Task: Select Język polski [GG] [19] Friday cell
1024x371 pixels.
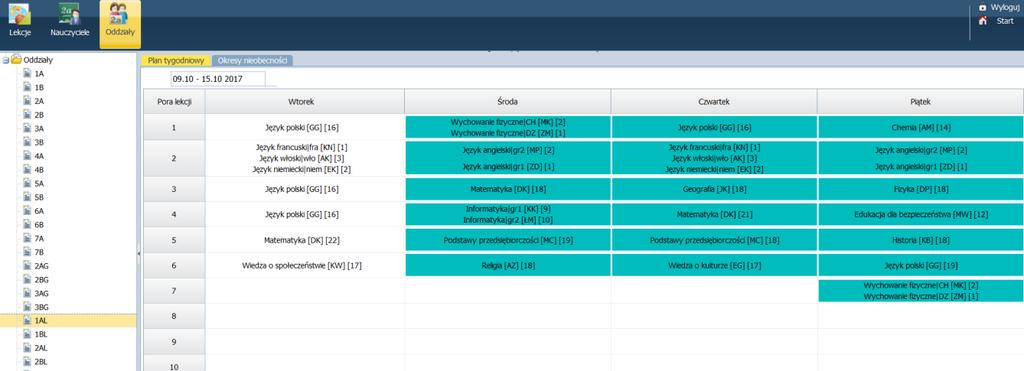Action: click(x=921, y=265)
